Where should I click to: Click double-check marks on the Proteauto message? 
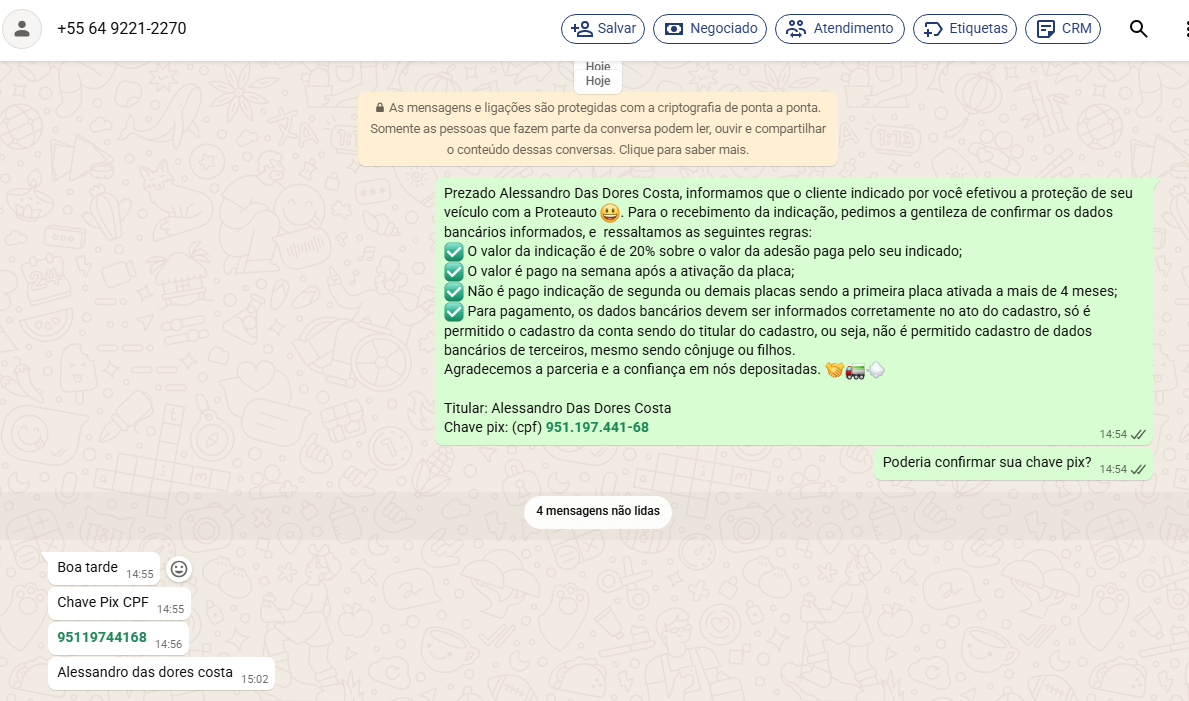[1138, 434]
